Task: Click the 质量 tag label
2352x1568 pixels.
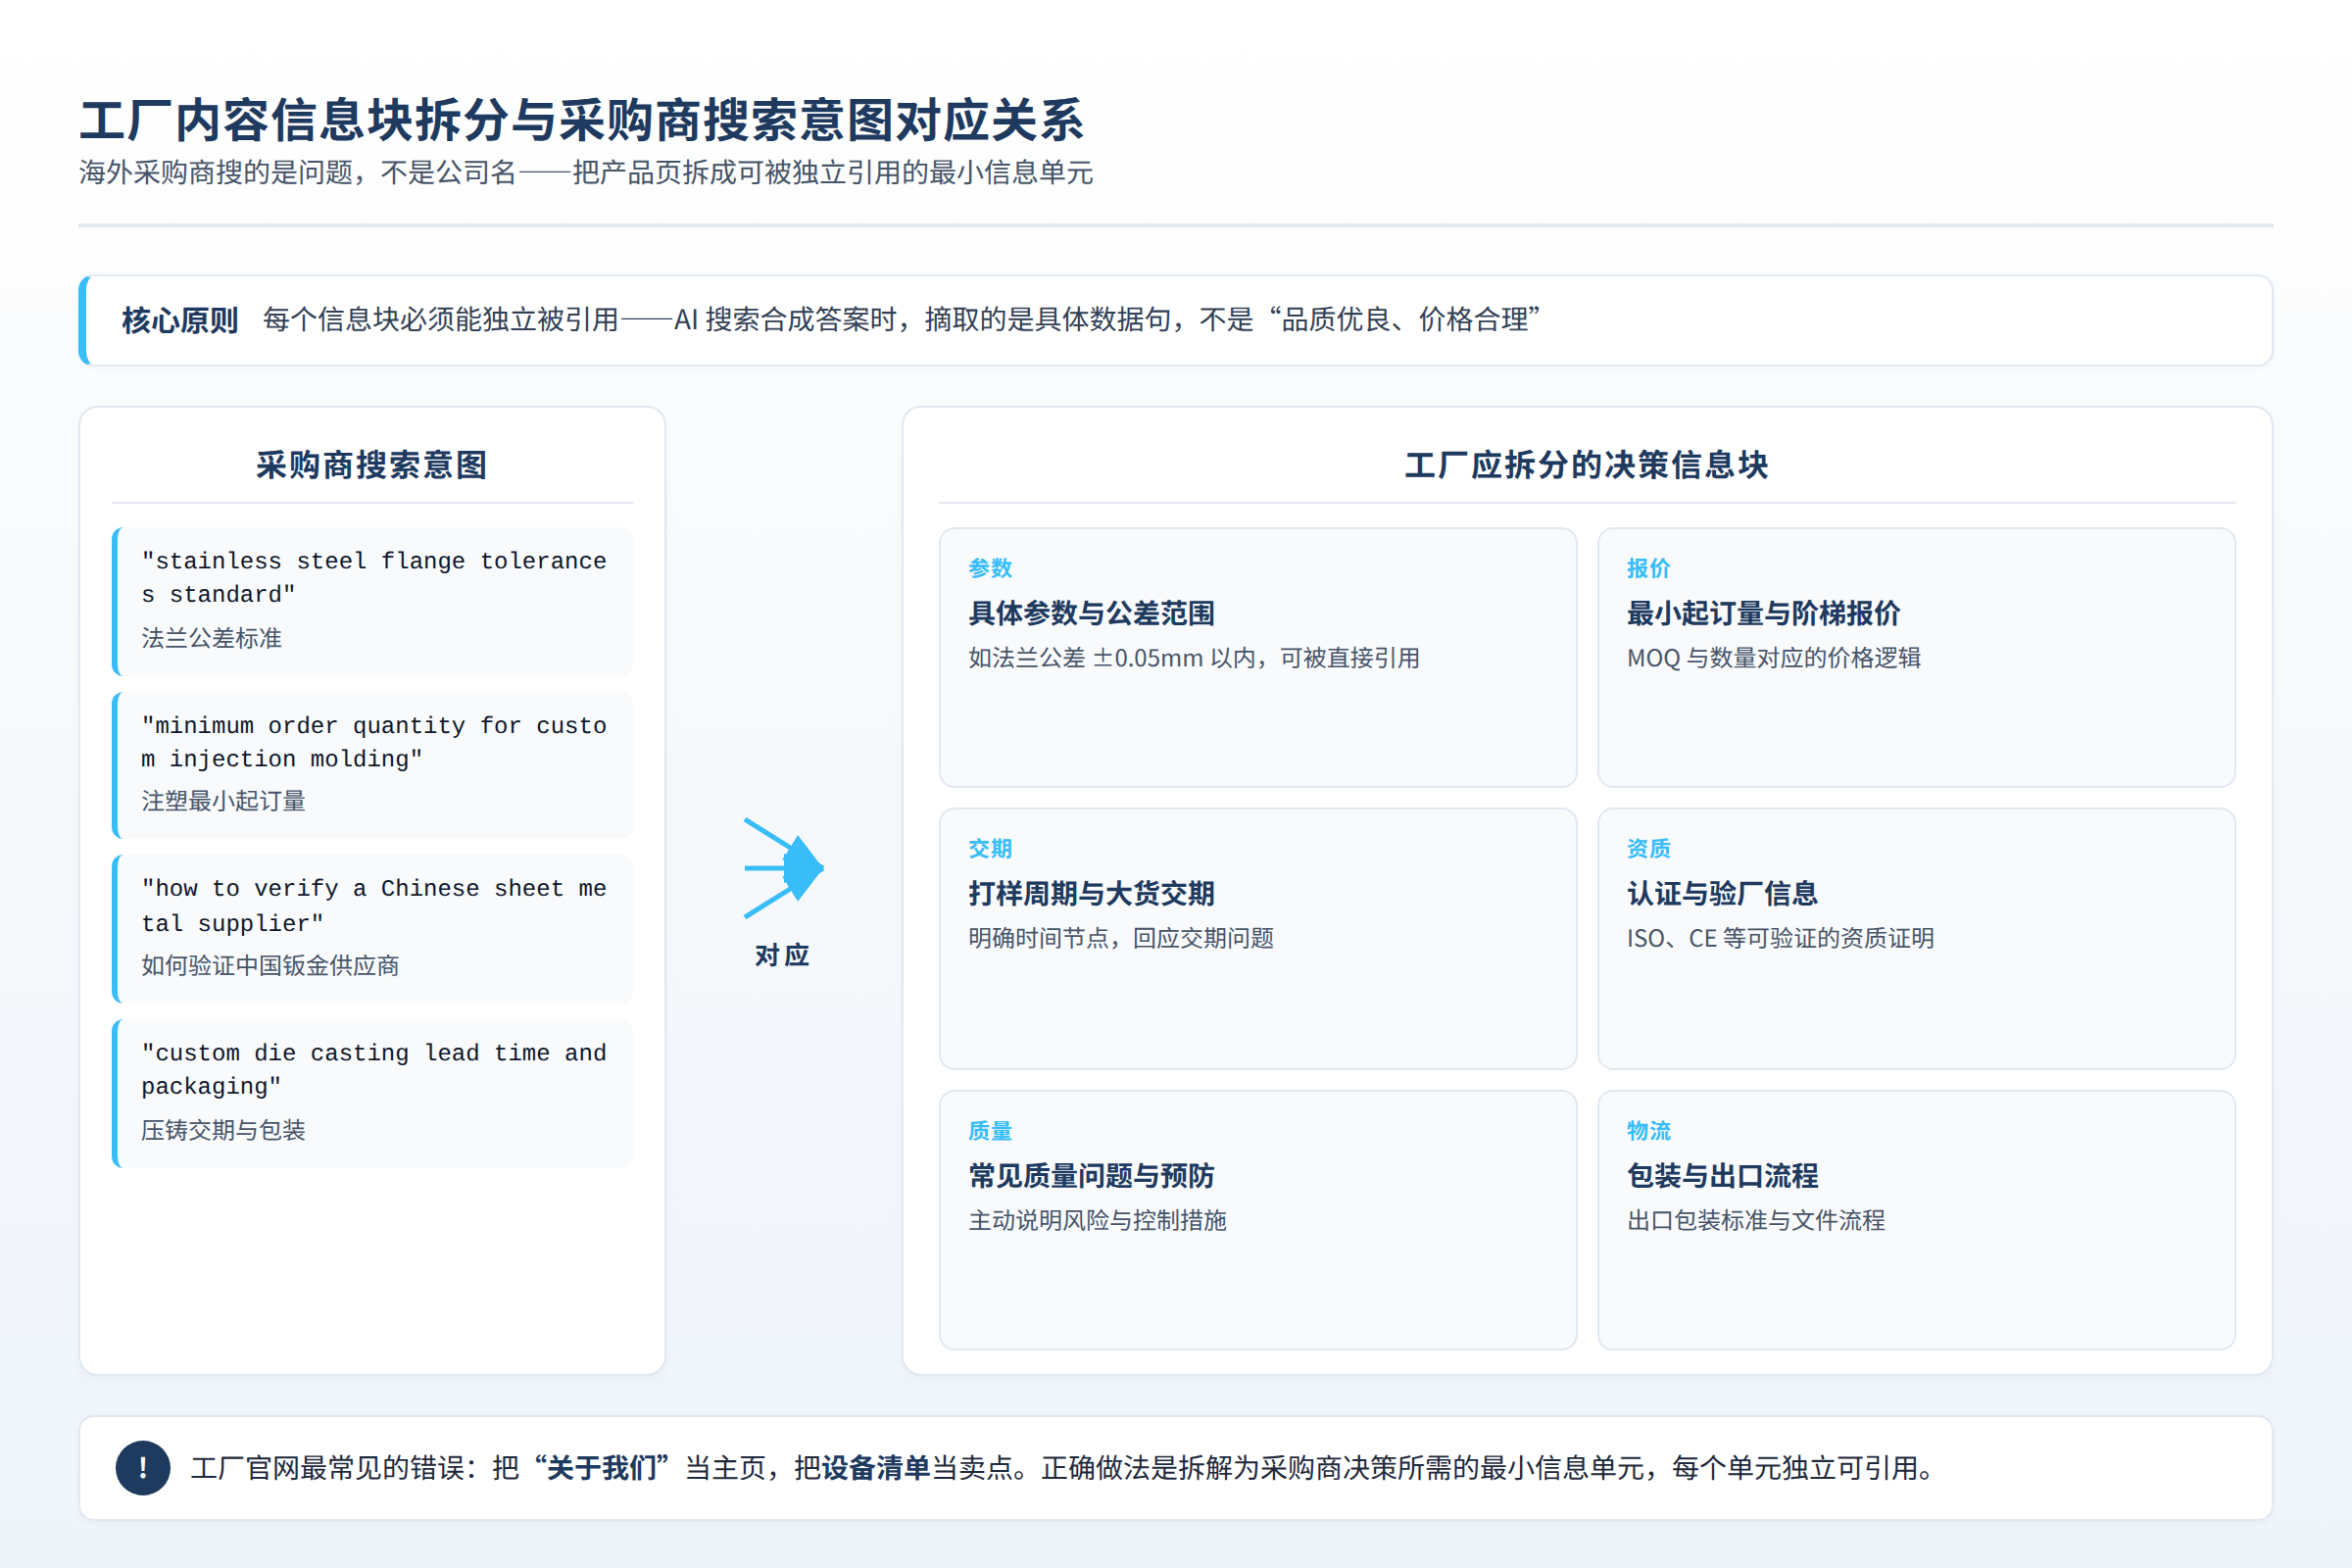Action: click(x=990, y=1131)
